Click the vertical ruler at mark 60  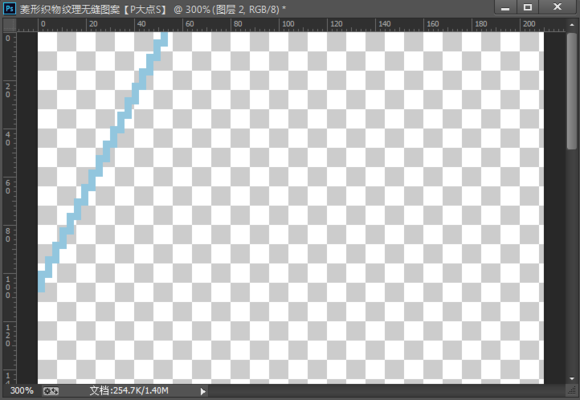tap(8, 187)
